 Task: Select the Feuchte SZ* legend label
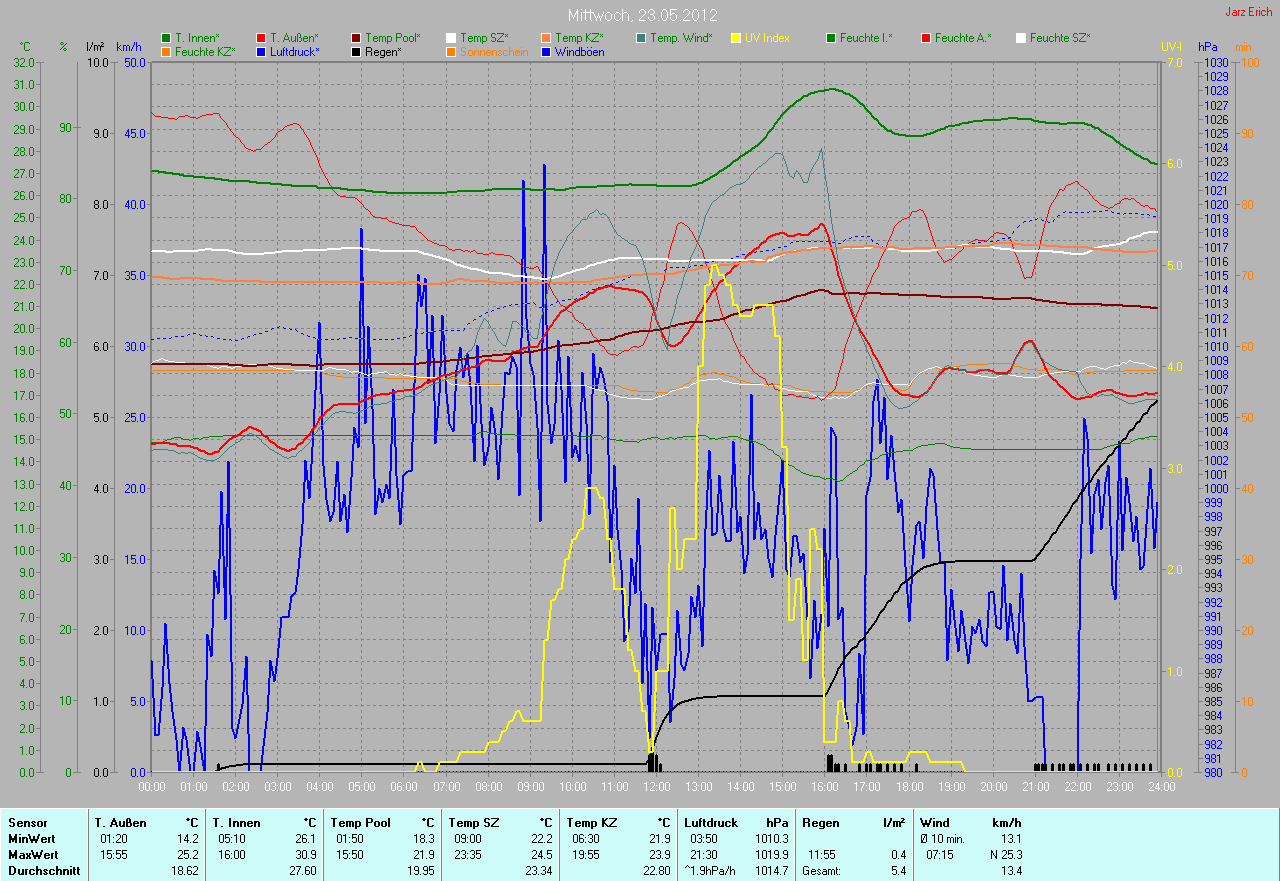coord(1060,37)
